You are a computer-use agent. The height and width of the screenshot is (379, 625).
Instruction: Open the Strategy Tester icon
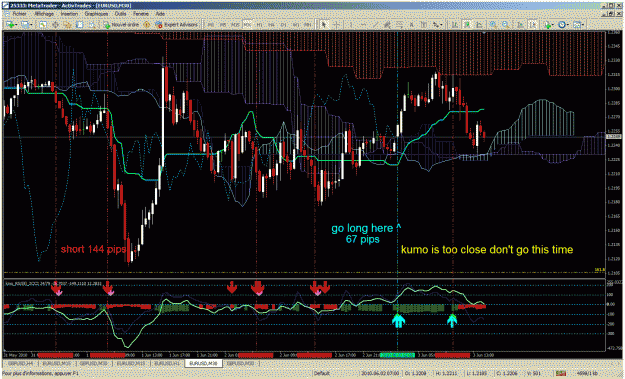point(92,25)
